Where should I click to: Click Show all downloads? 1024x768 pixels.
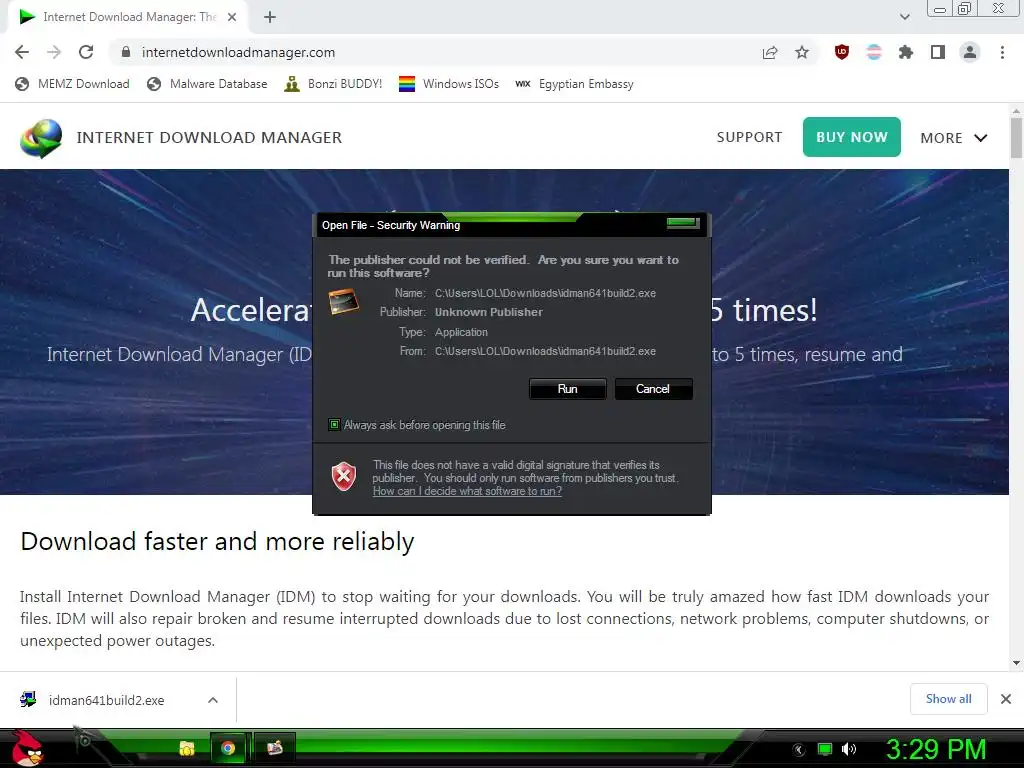(948, 699)
